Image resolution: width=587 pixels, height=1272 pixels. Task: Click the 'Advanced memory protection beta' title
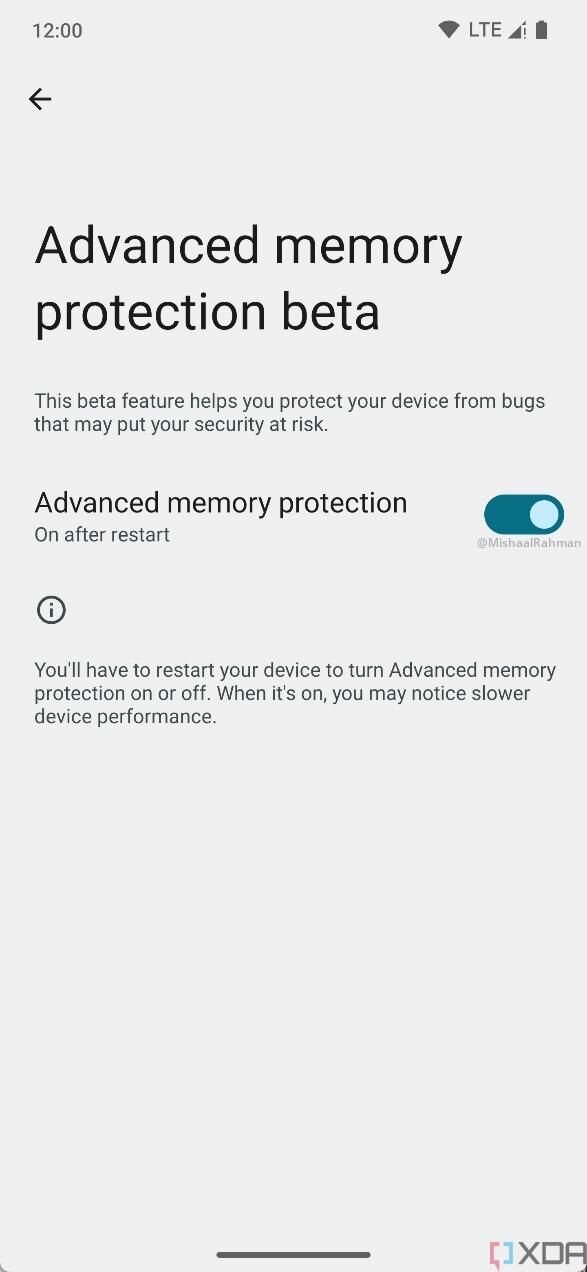248,278
